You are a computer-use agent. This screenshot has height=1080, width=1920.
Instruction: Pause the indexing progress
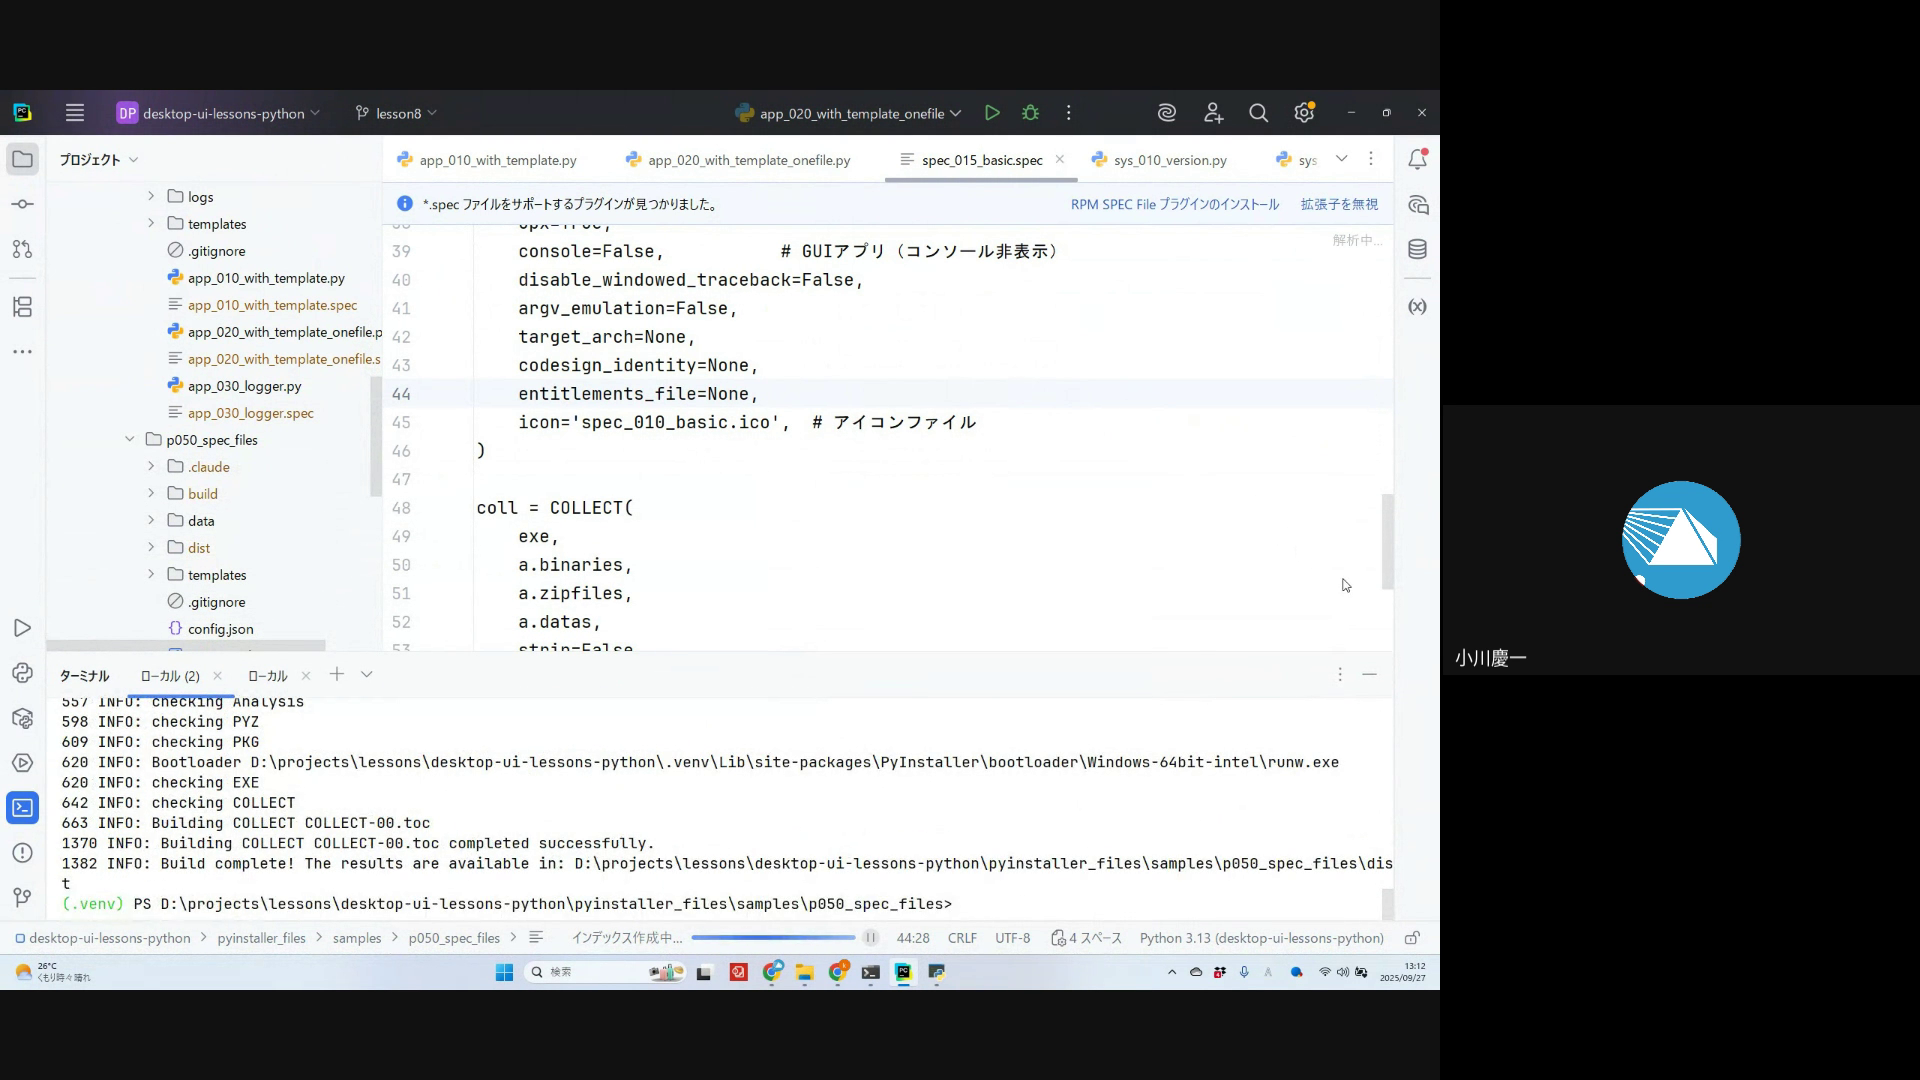[x=871, y=938]
